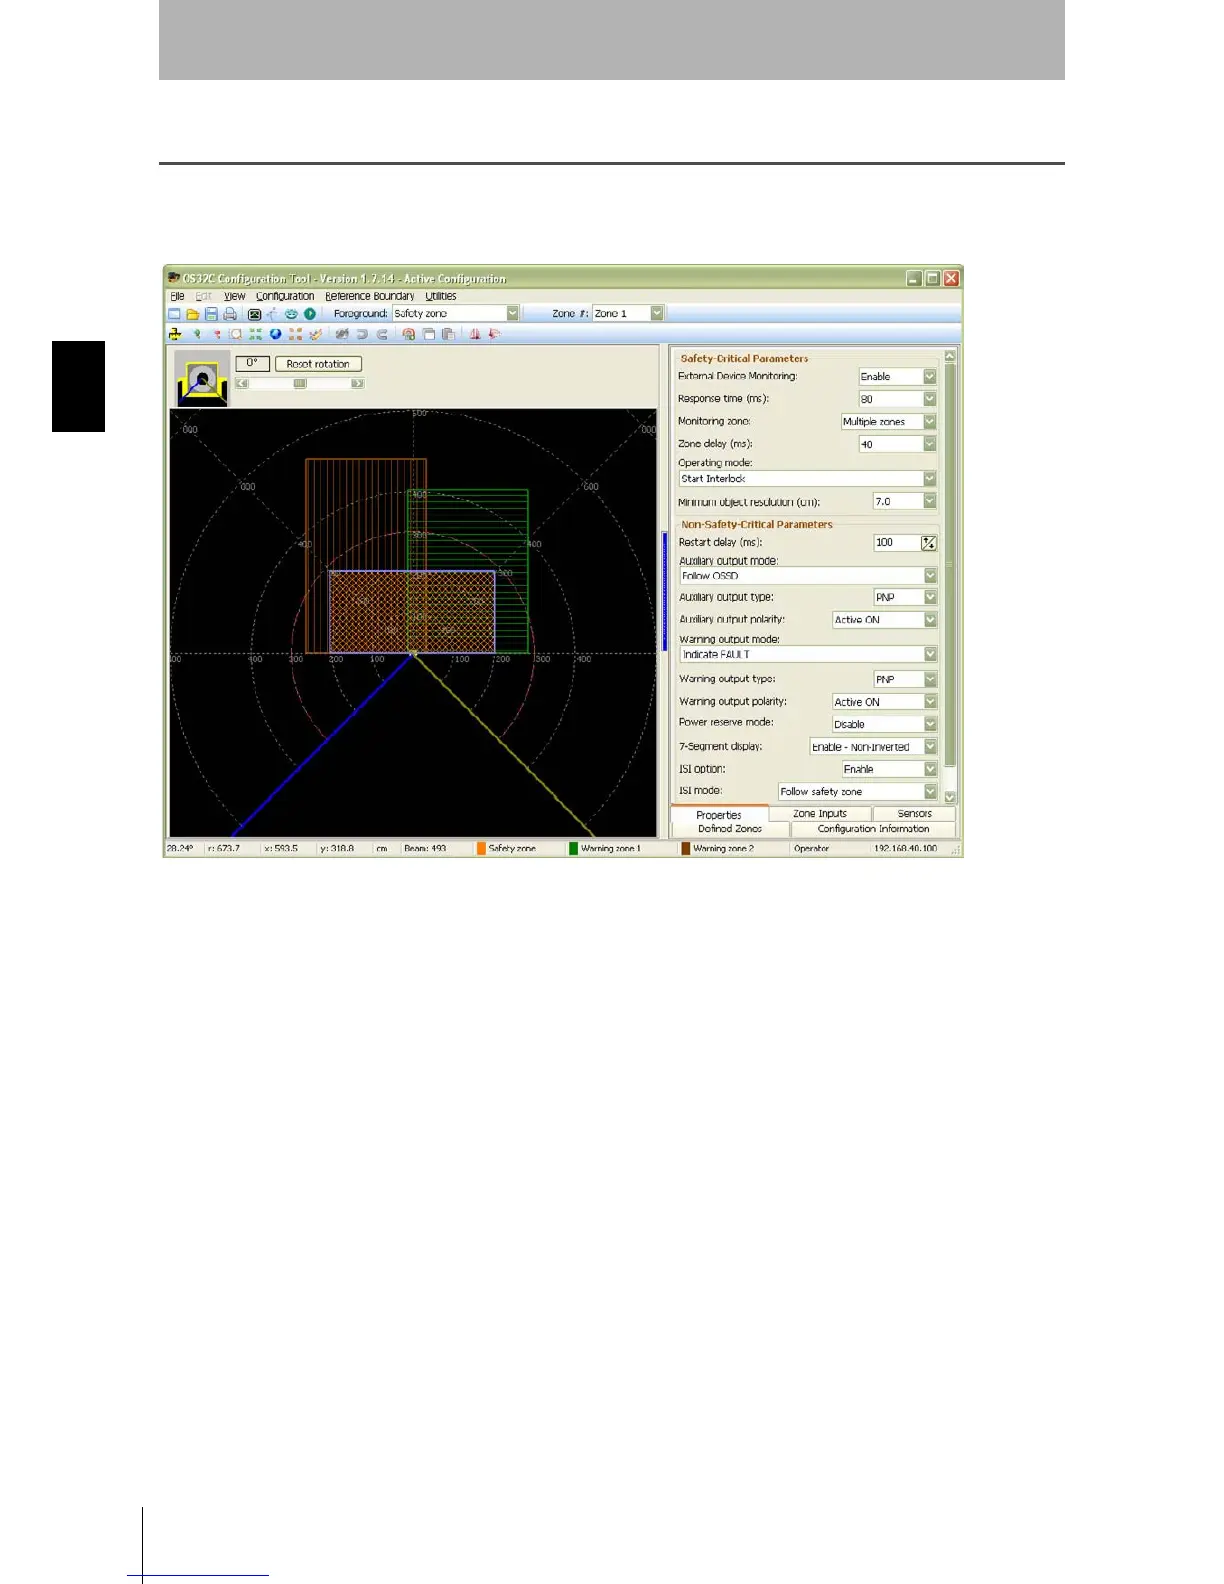
Task: Click the Restart delay value field
Action: [897, 543]
